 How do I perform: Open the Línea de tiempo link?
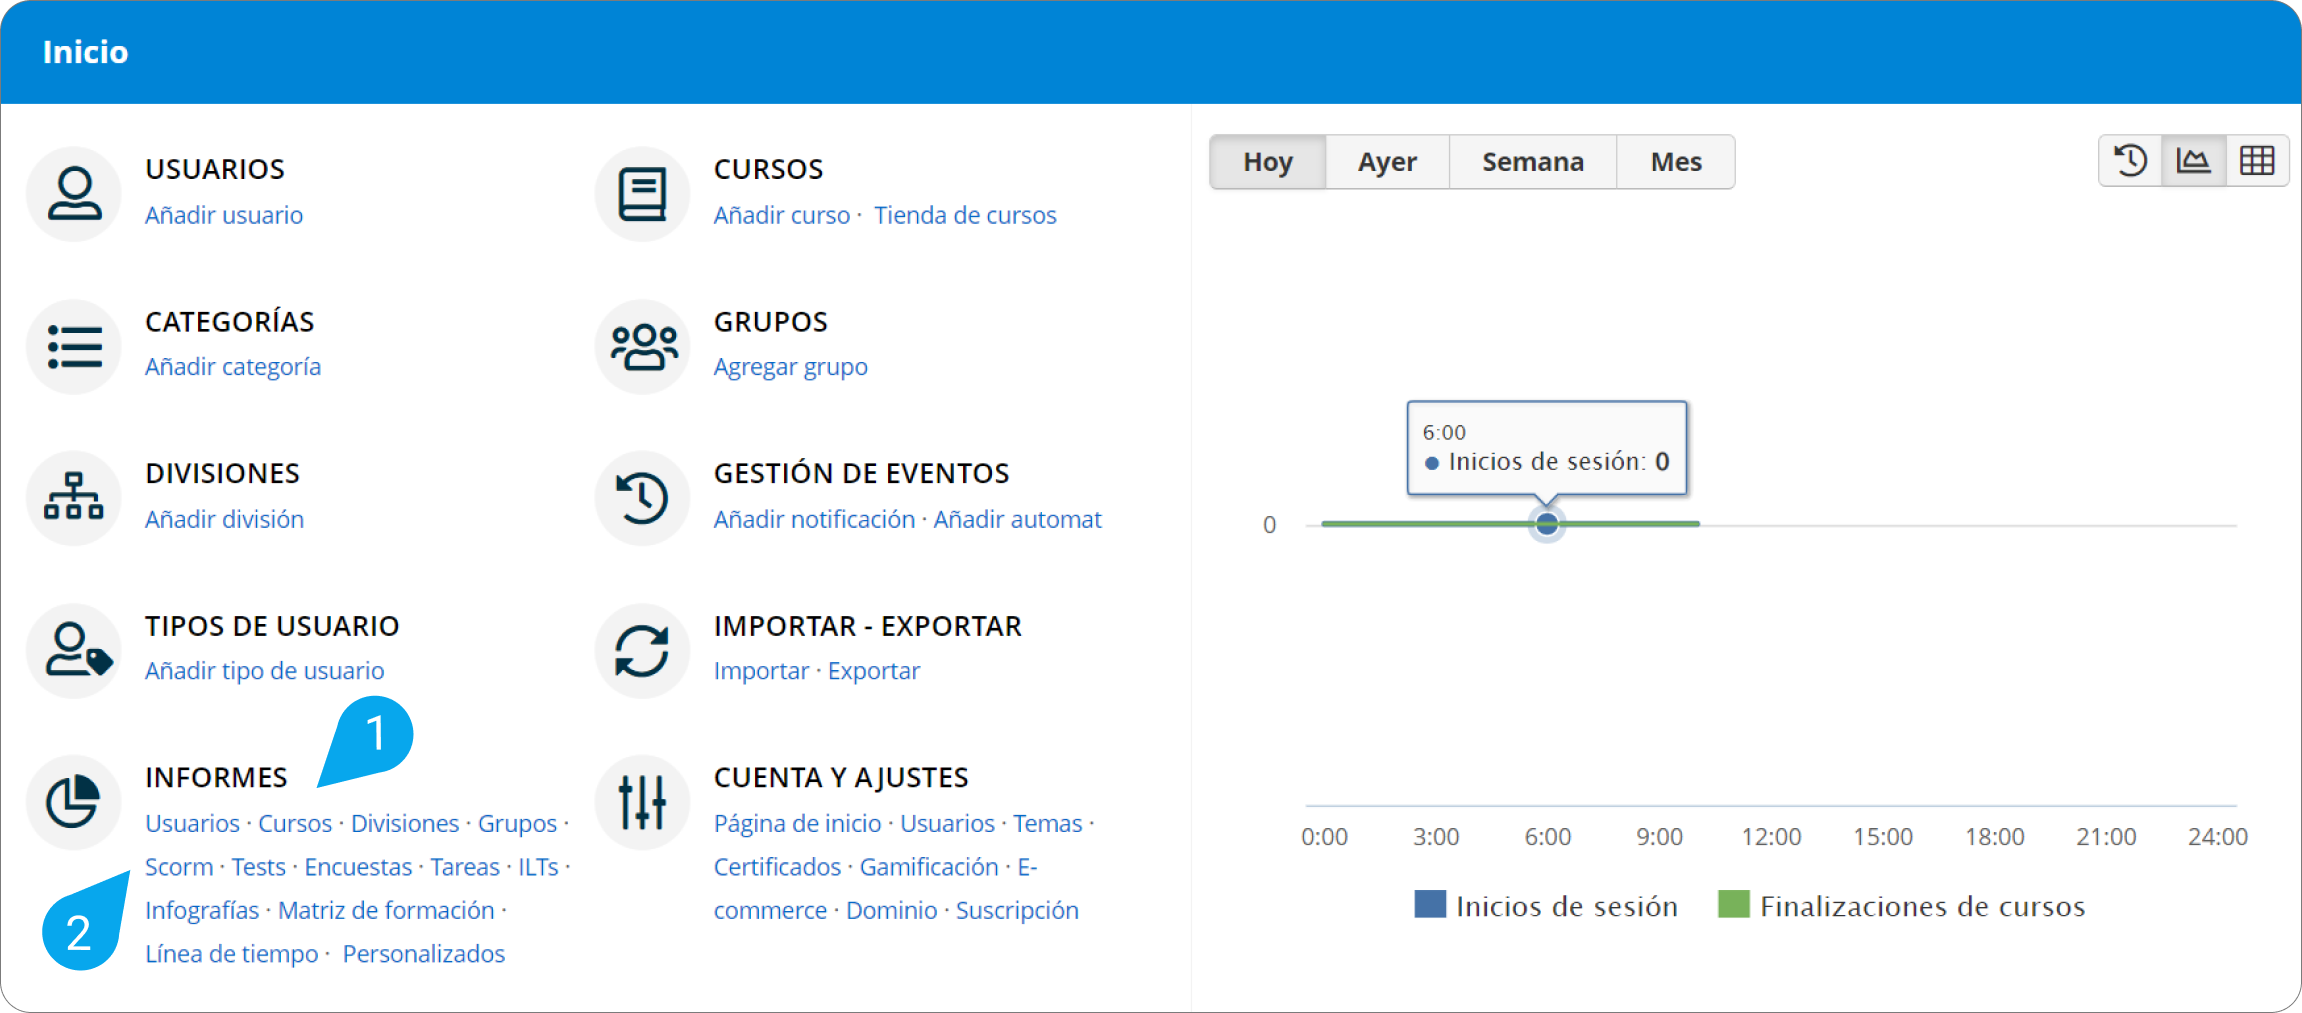pos(232,954)
